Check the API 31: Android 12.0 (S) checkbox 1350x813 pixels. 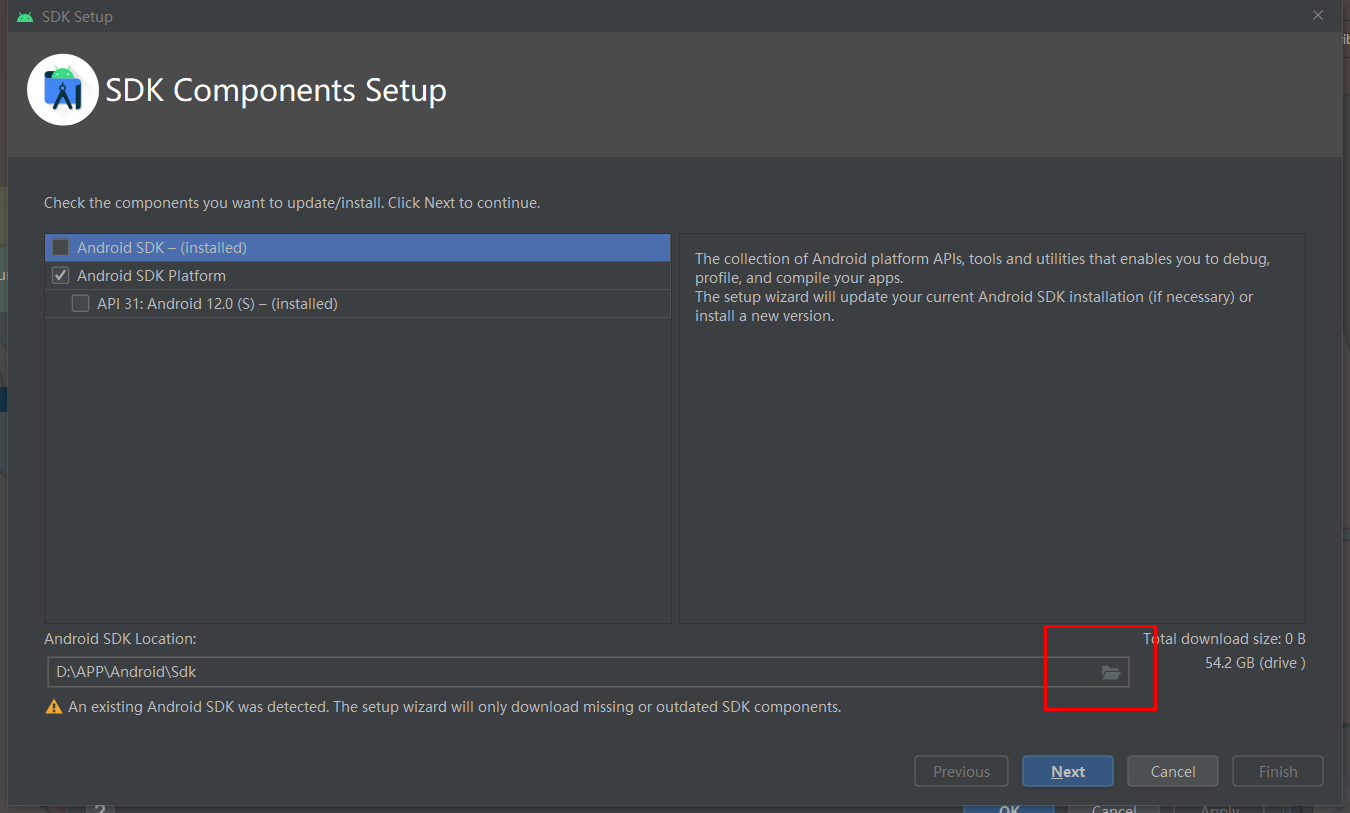click(x=81, y=303)
